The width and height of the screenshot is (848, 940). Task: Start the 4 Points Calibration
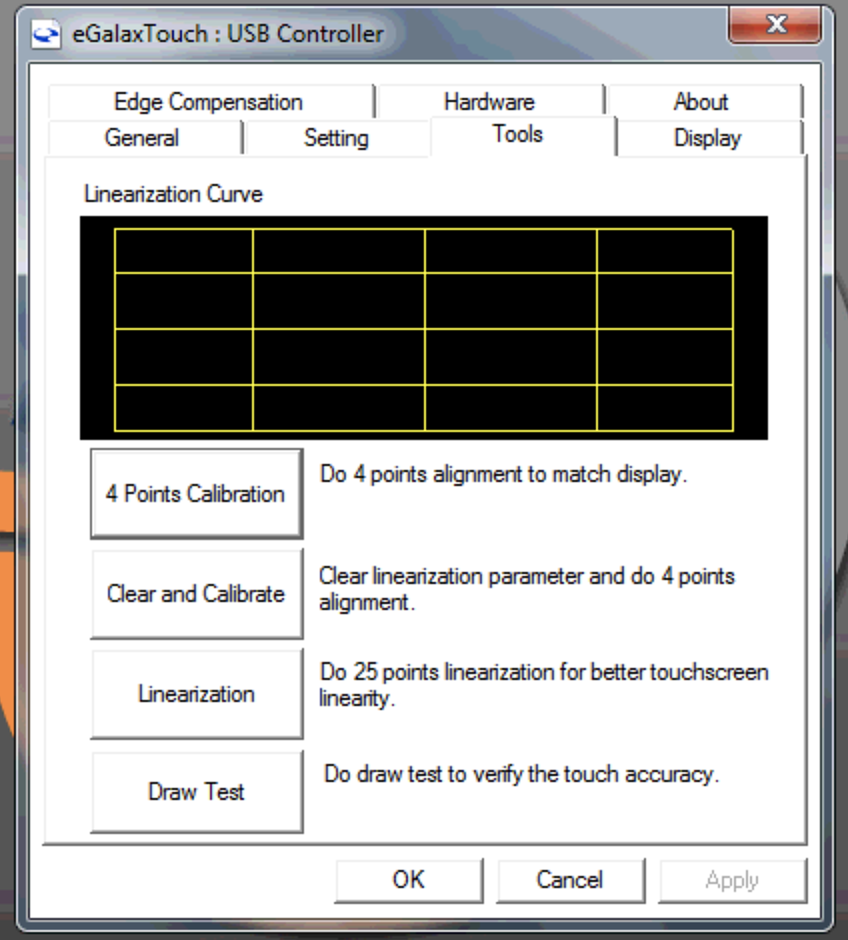tap(196, 492)
